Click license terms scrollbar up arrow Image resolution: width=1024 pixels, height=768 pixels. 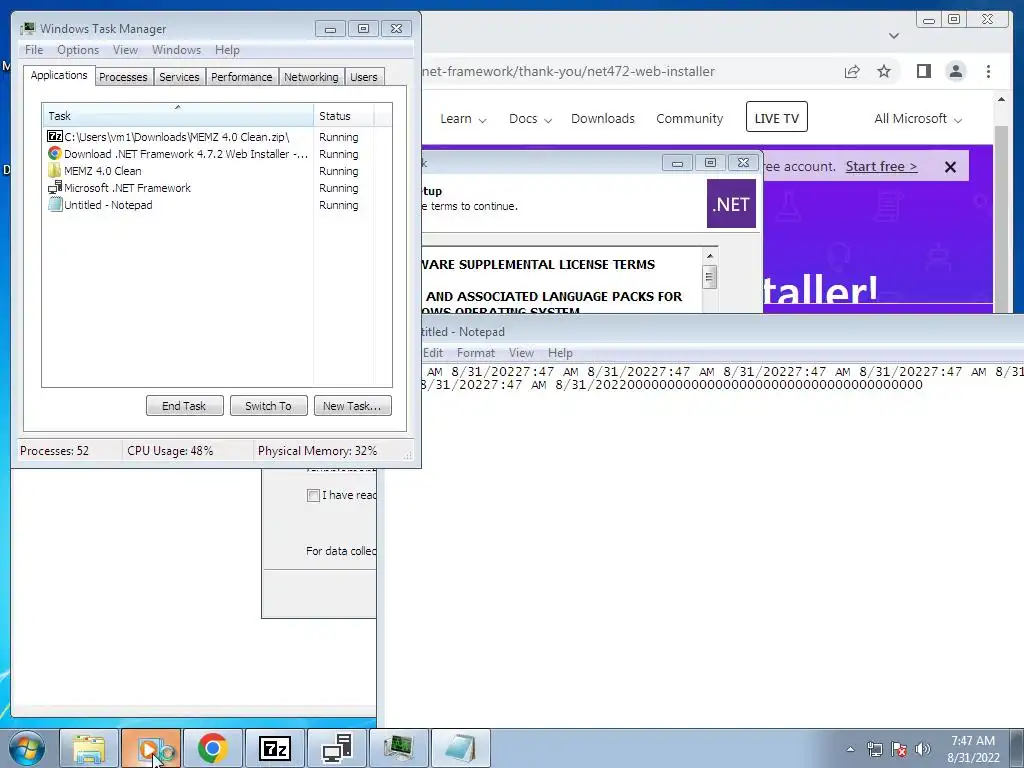(x=710, y=255)
